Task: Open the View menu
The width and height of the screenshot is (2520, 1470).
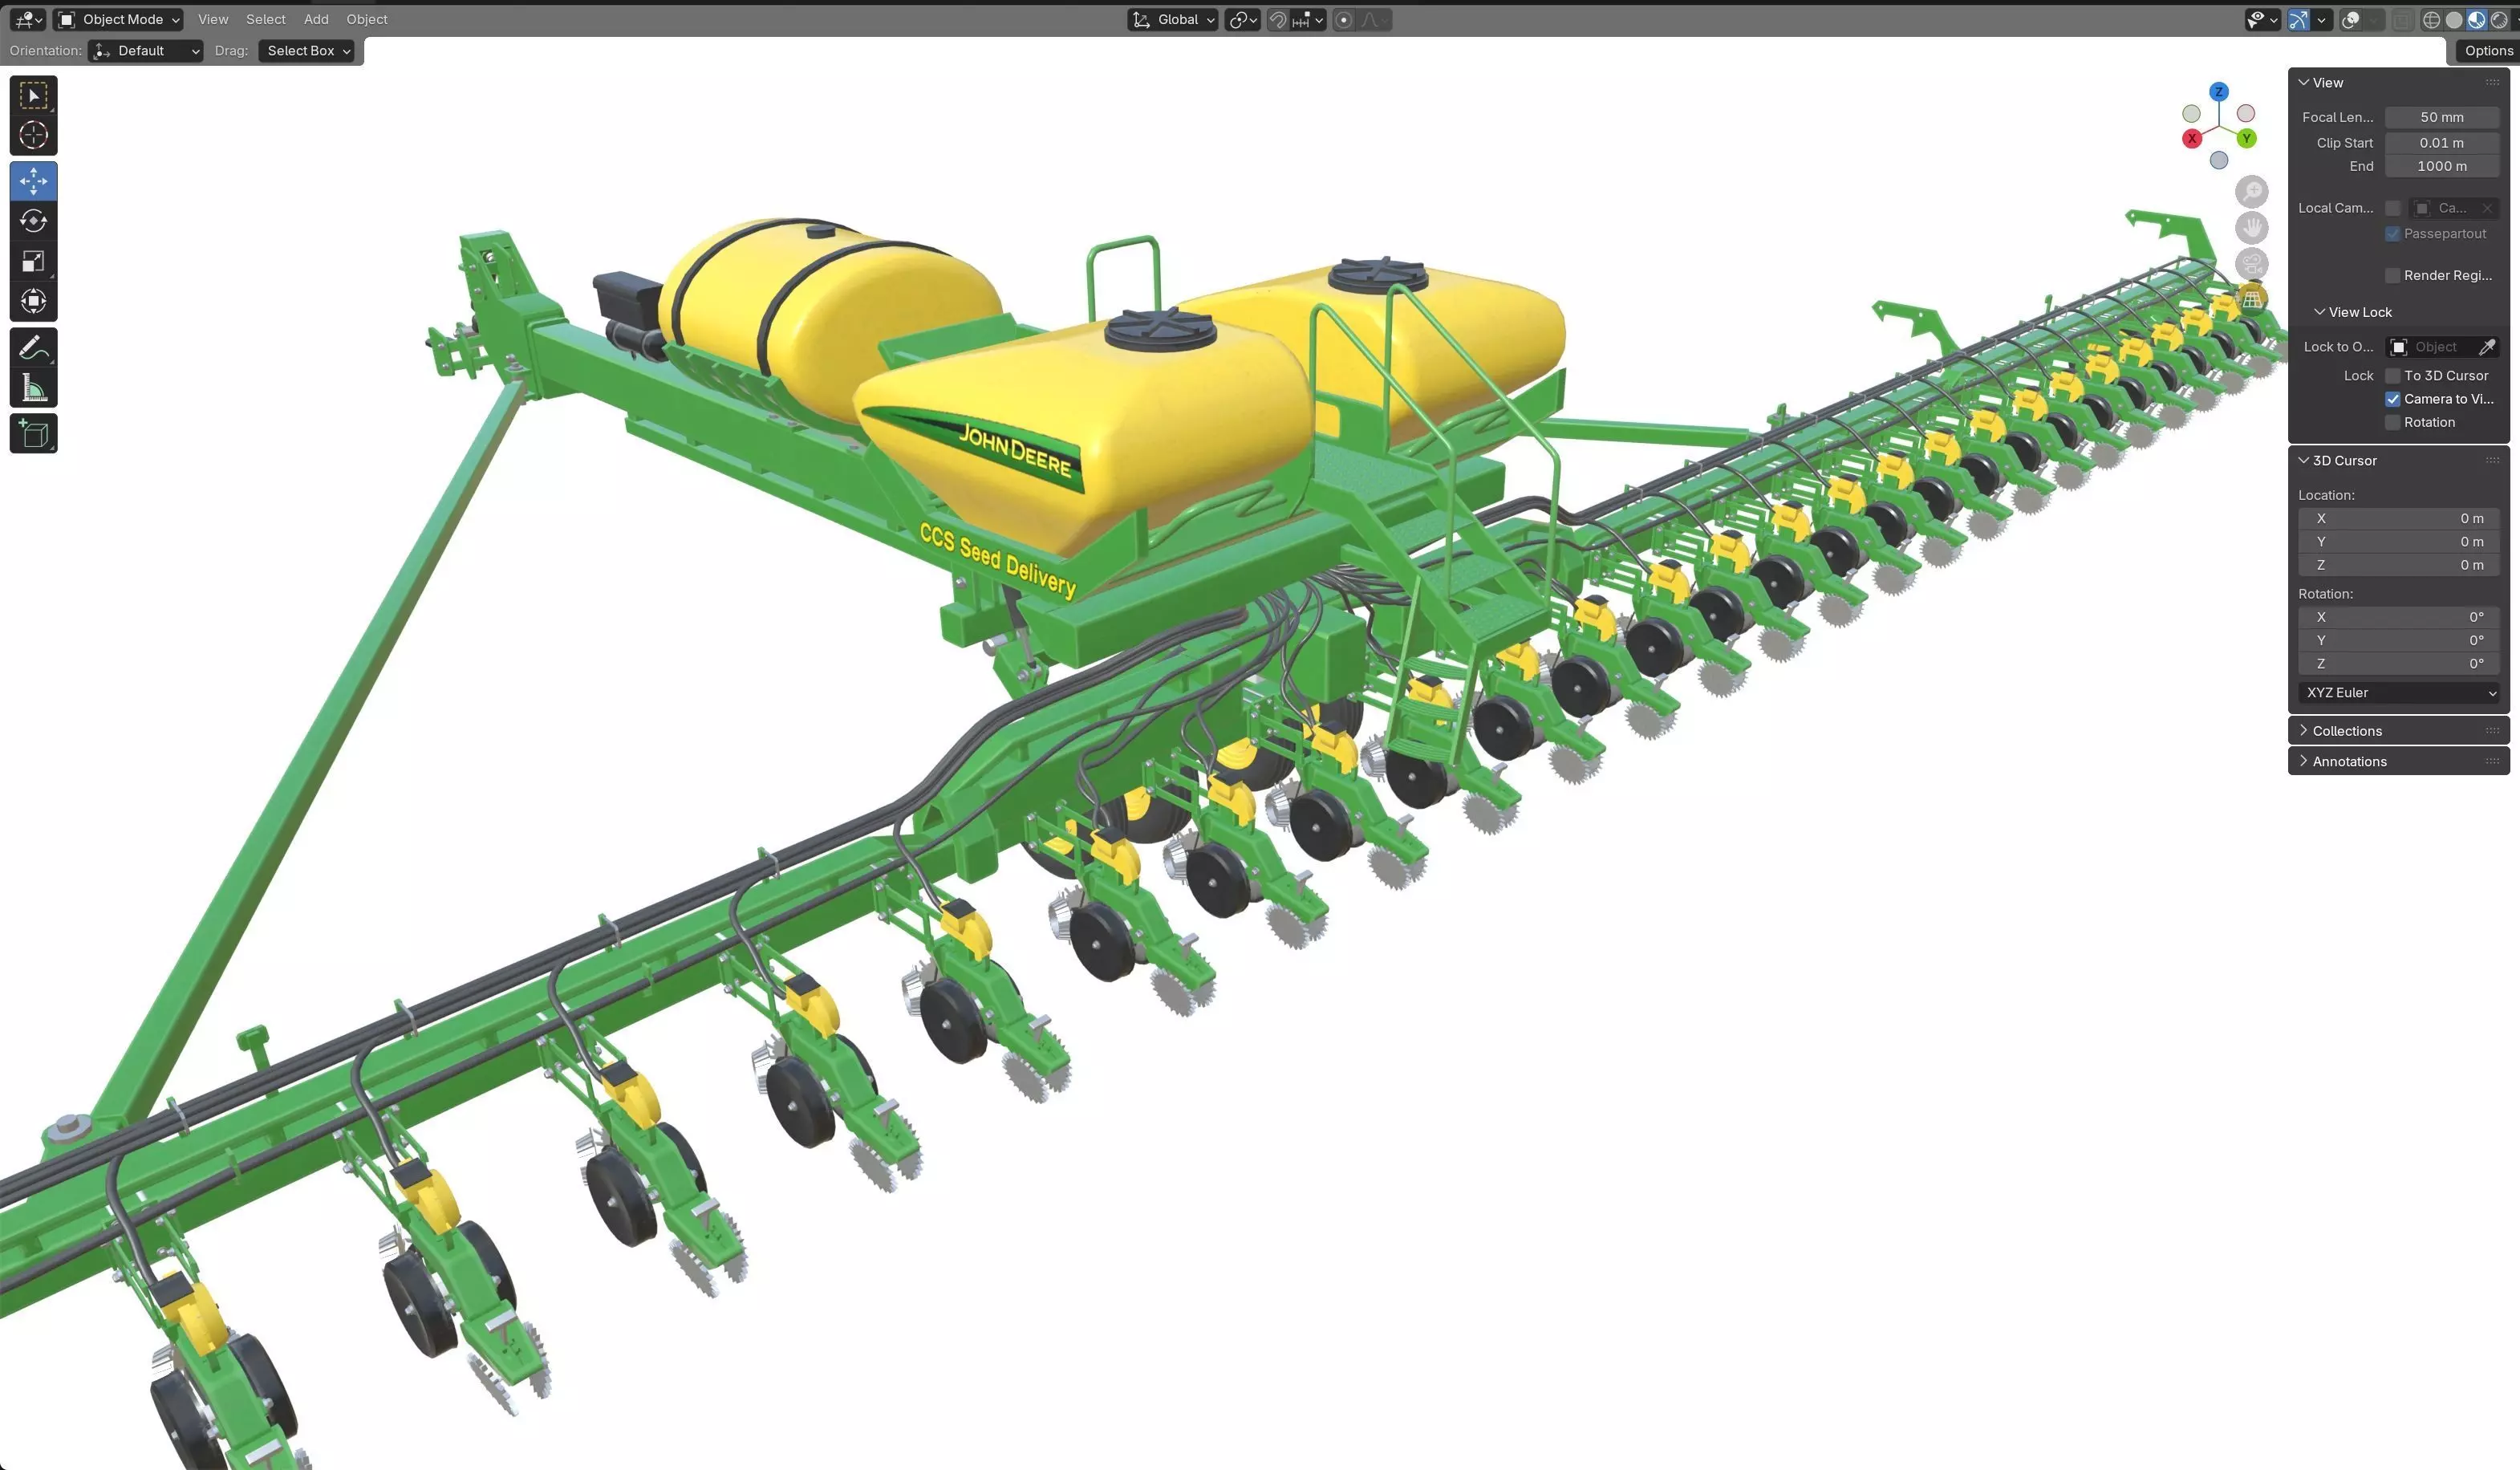Action: (x=213, y=19)
